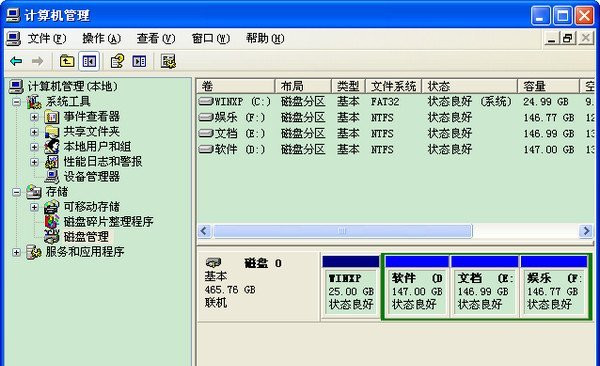Click the volume list scroll right arrow

(586, 231)
